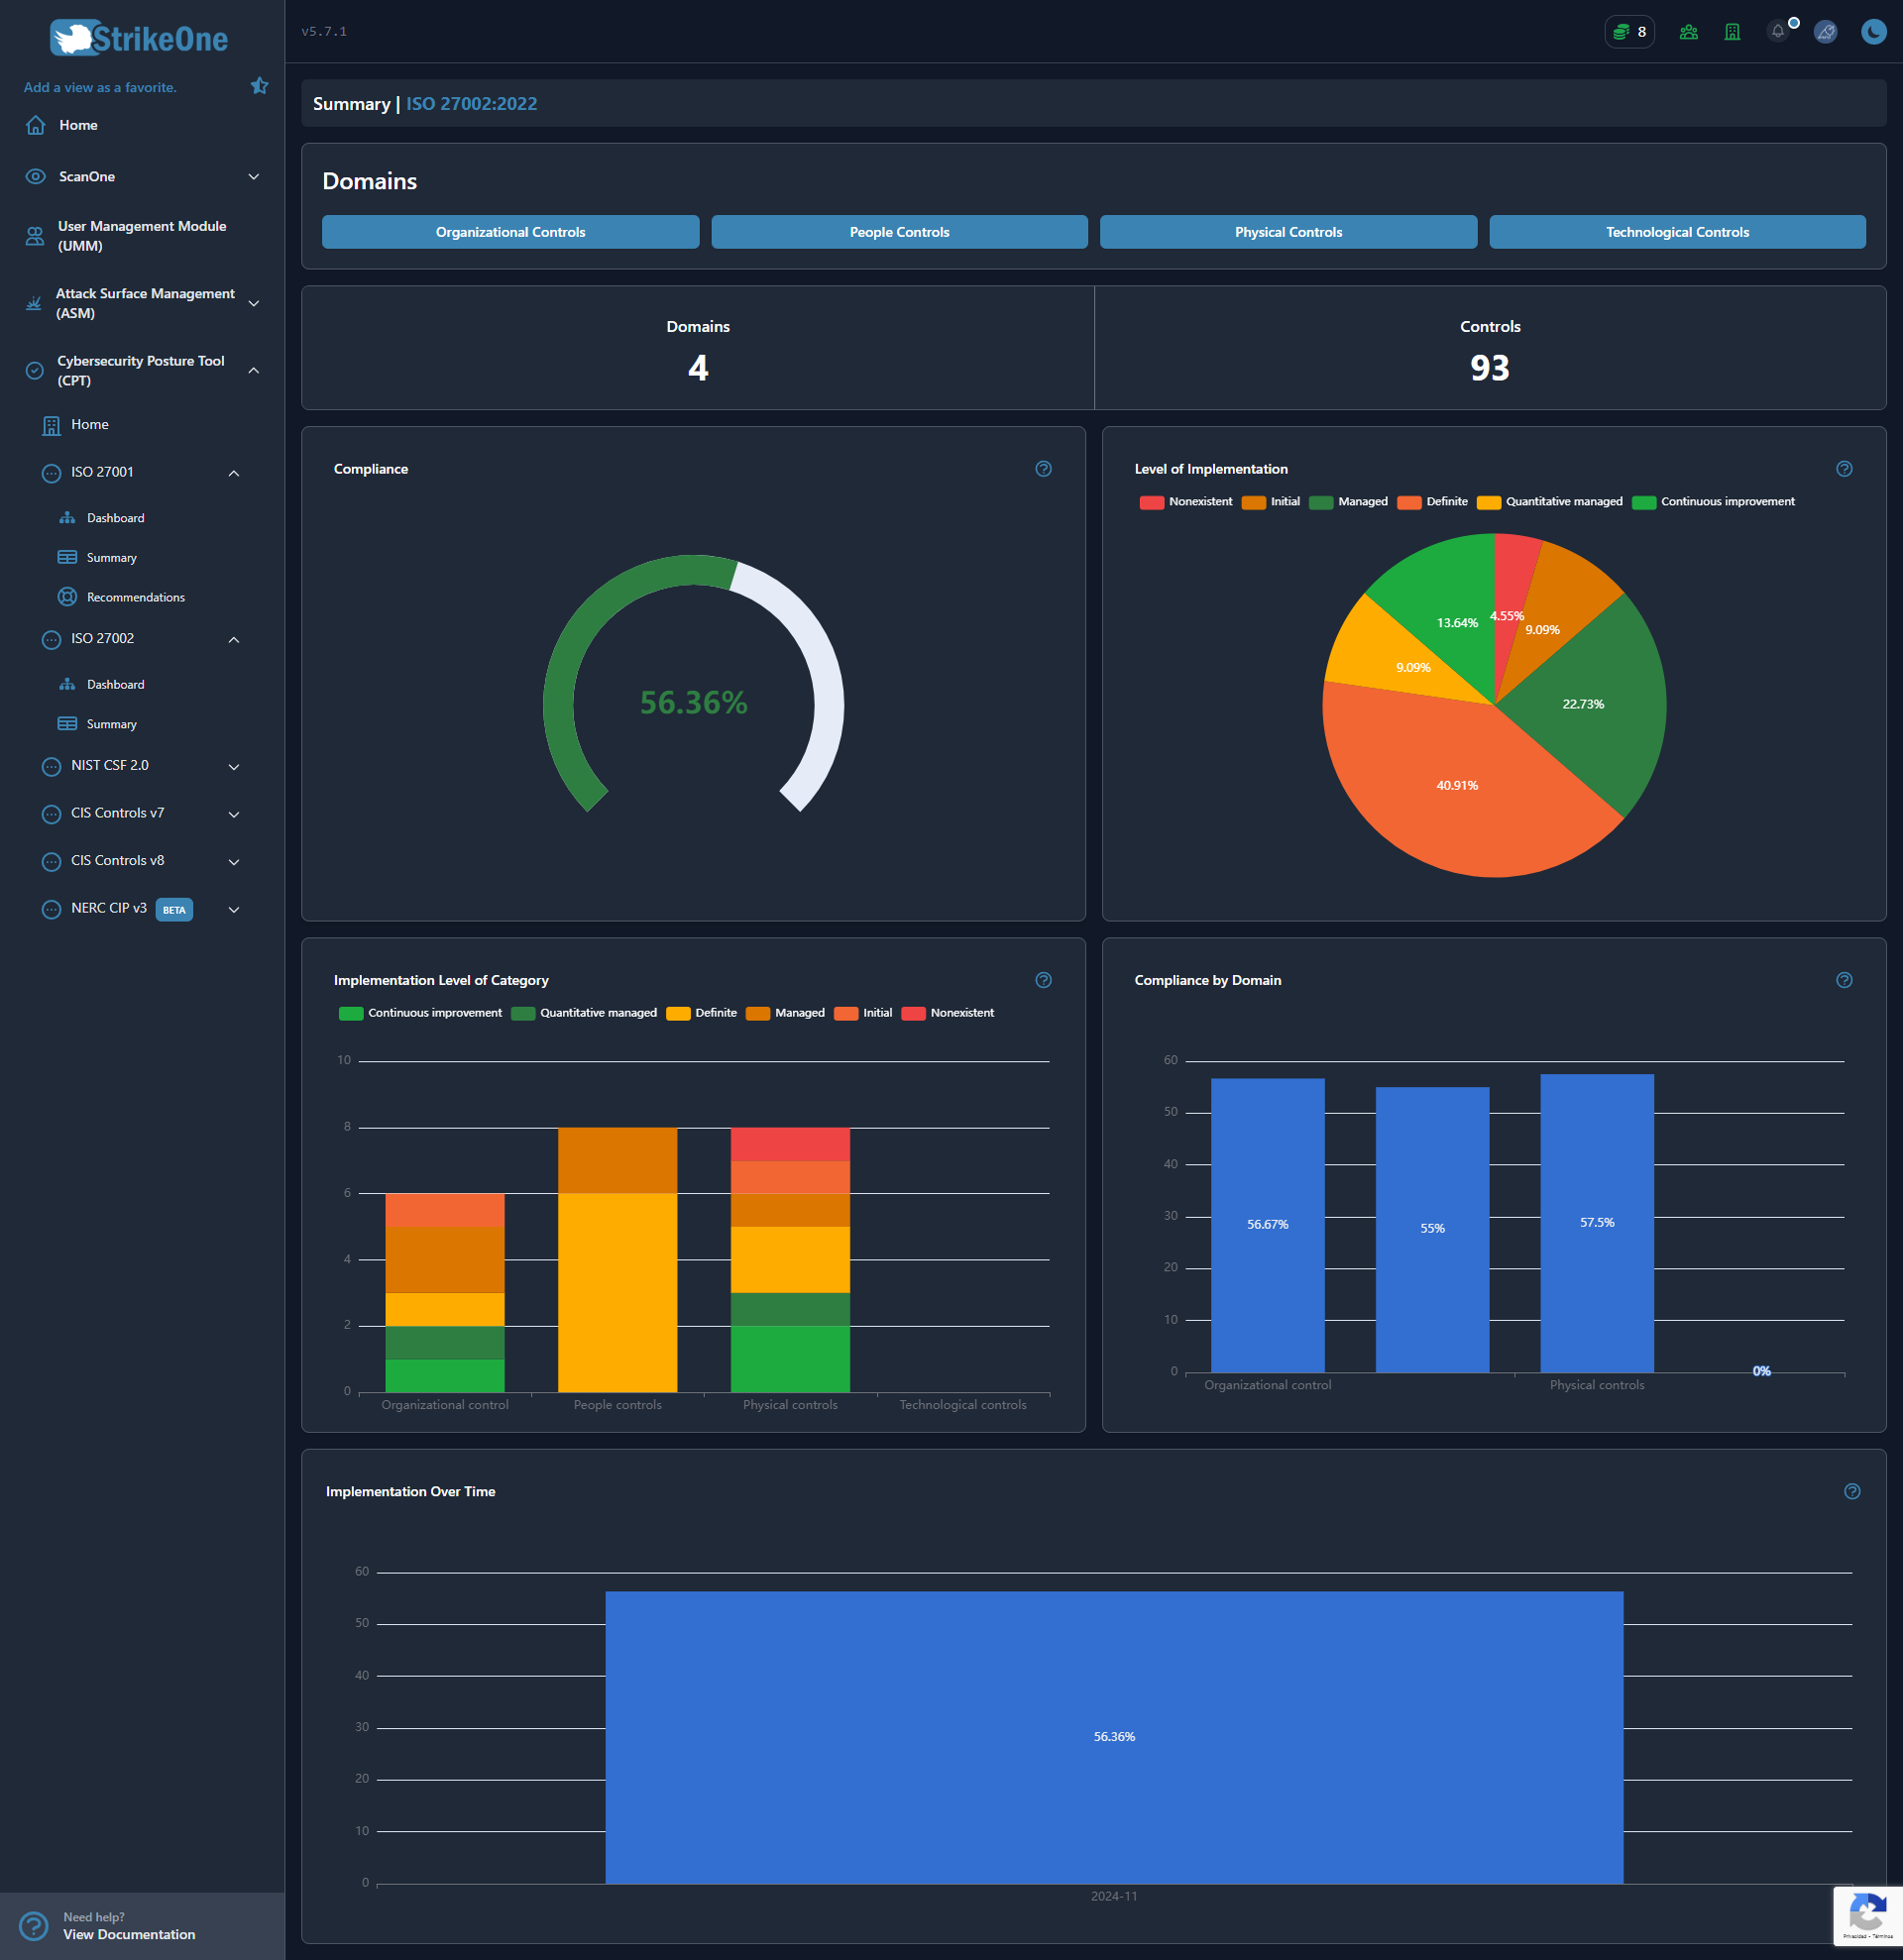Click the 40.91% Definite pie slice

[x=1457, y=786]
